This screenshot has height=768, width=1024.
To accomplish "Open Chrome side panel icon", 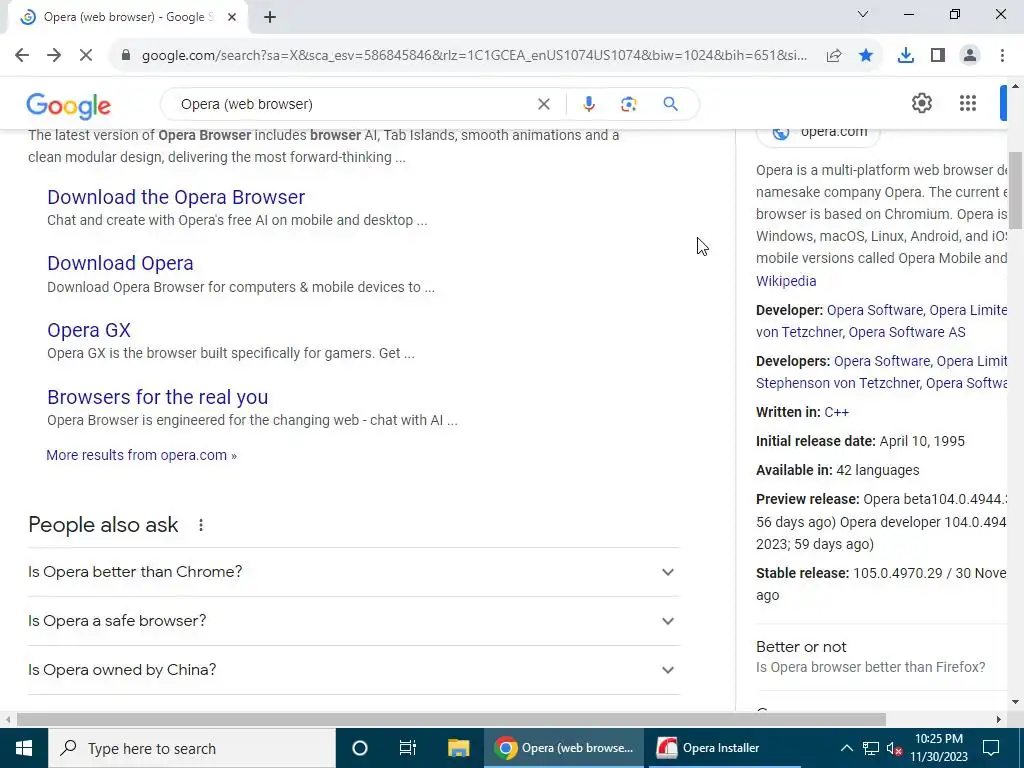I will [938, 56].
